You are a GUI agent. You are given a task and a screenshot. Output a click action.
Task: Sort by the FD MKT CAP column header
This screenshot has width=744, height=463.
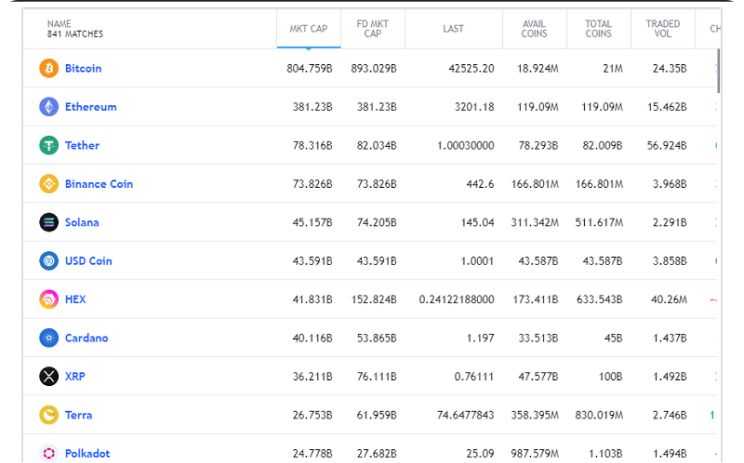click(372, 28)
